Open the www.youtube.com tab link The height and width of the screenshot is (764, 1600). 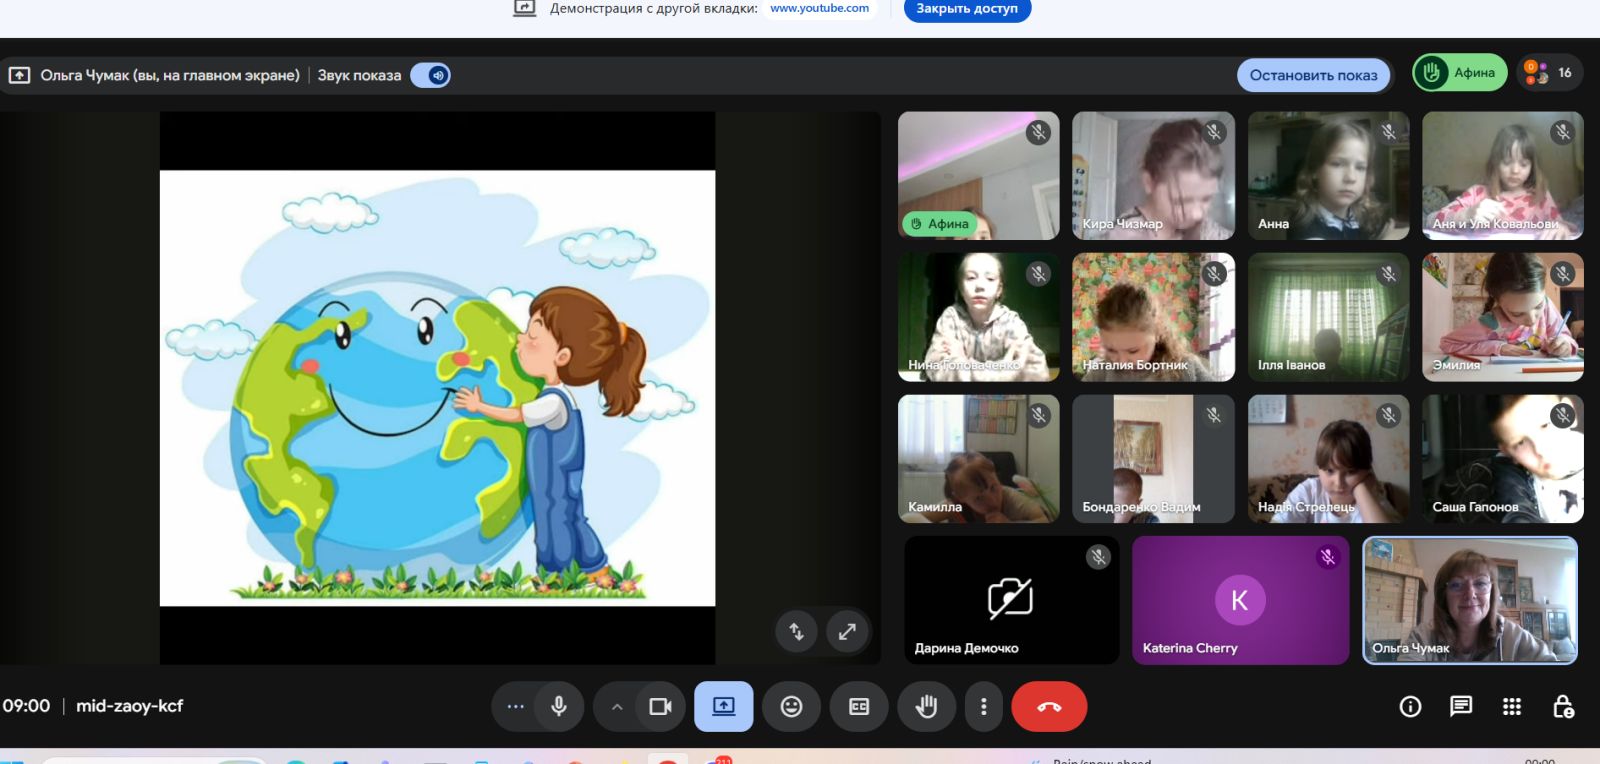819,9
